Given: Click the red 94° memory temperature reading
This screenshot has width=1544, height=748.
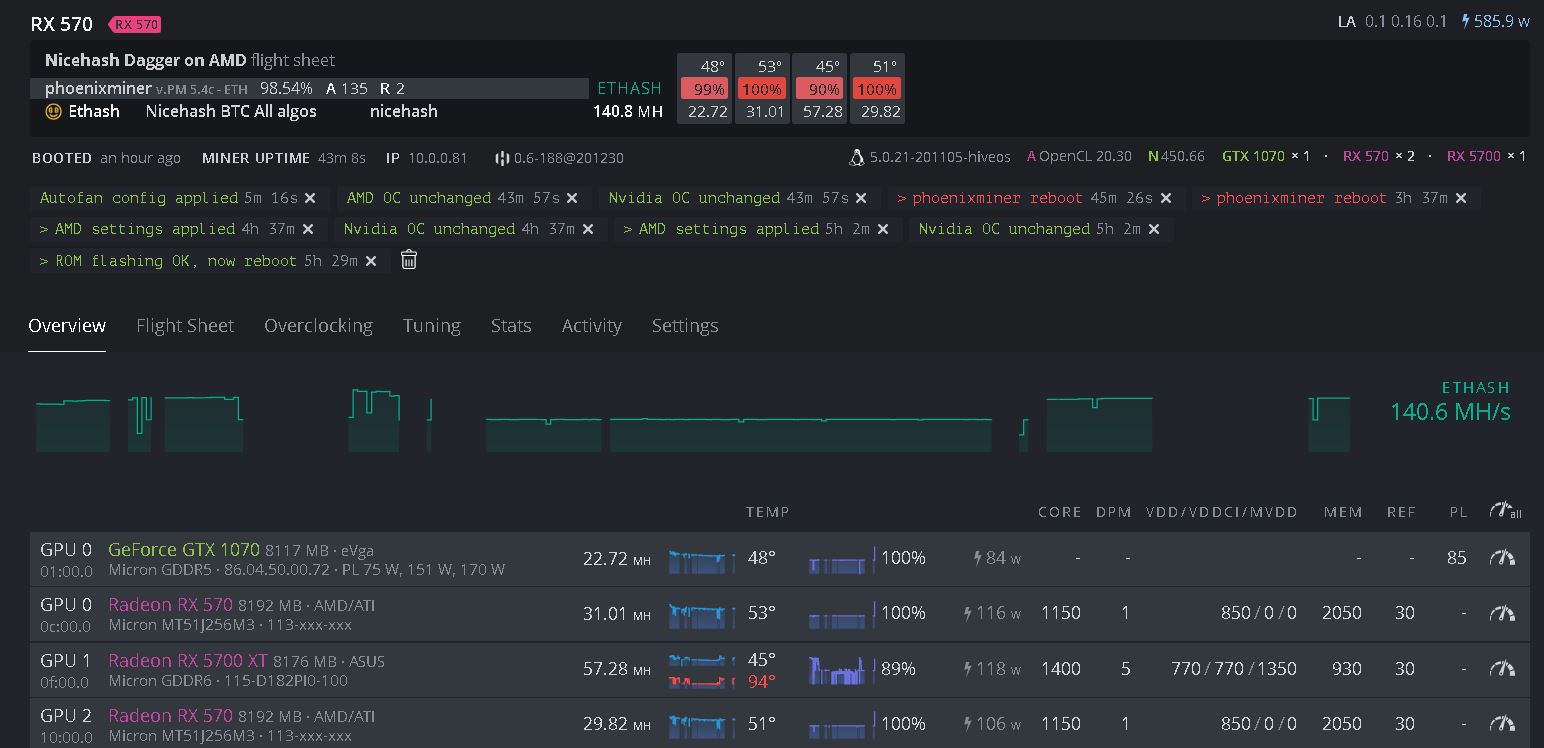Looking at the screenshot, I should (x=762, y=682).
